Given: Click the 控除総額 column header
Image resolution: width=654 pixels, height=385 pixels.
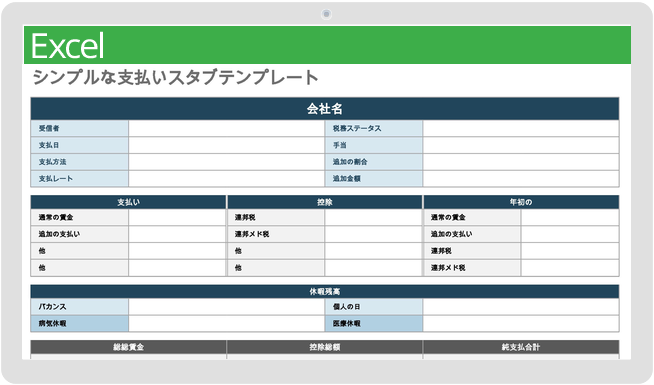Looking at the screenshot, I should pyautogui.click(x=324, y=347).
